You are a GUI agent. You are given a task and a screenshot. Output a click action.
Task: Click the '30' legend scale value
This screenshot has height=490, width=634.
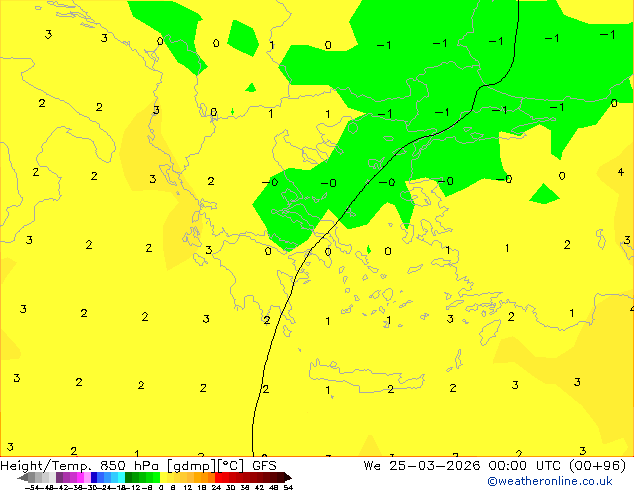point(231,487)
